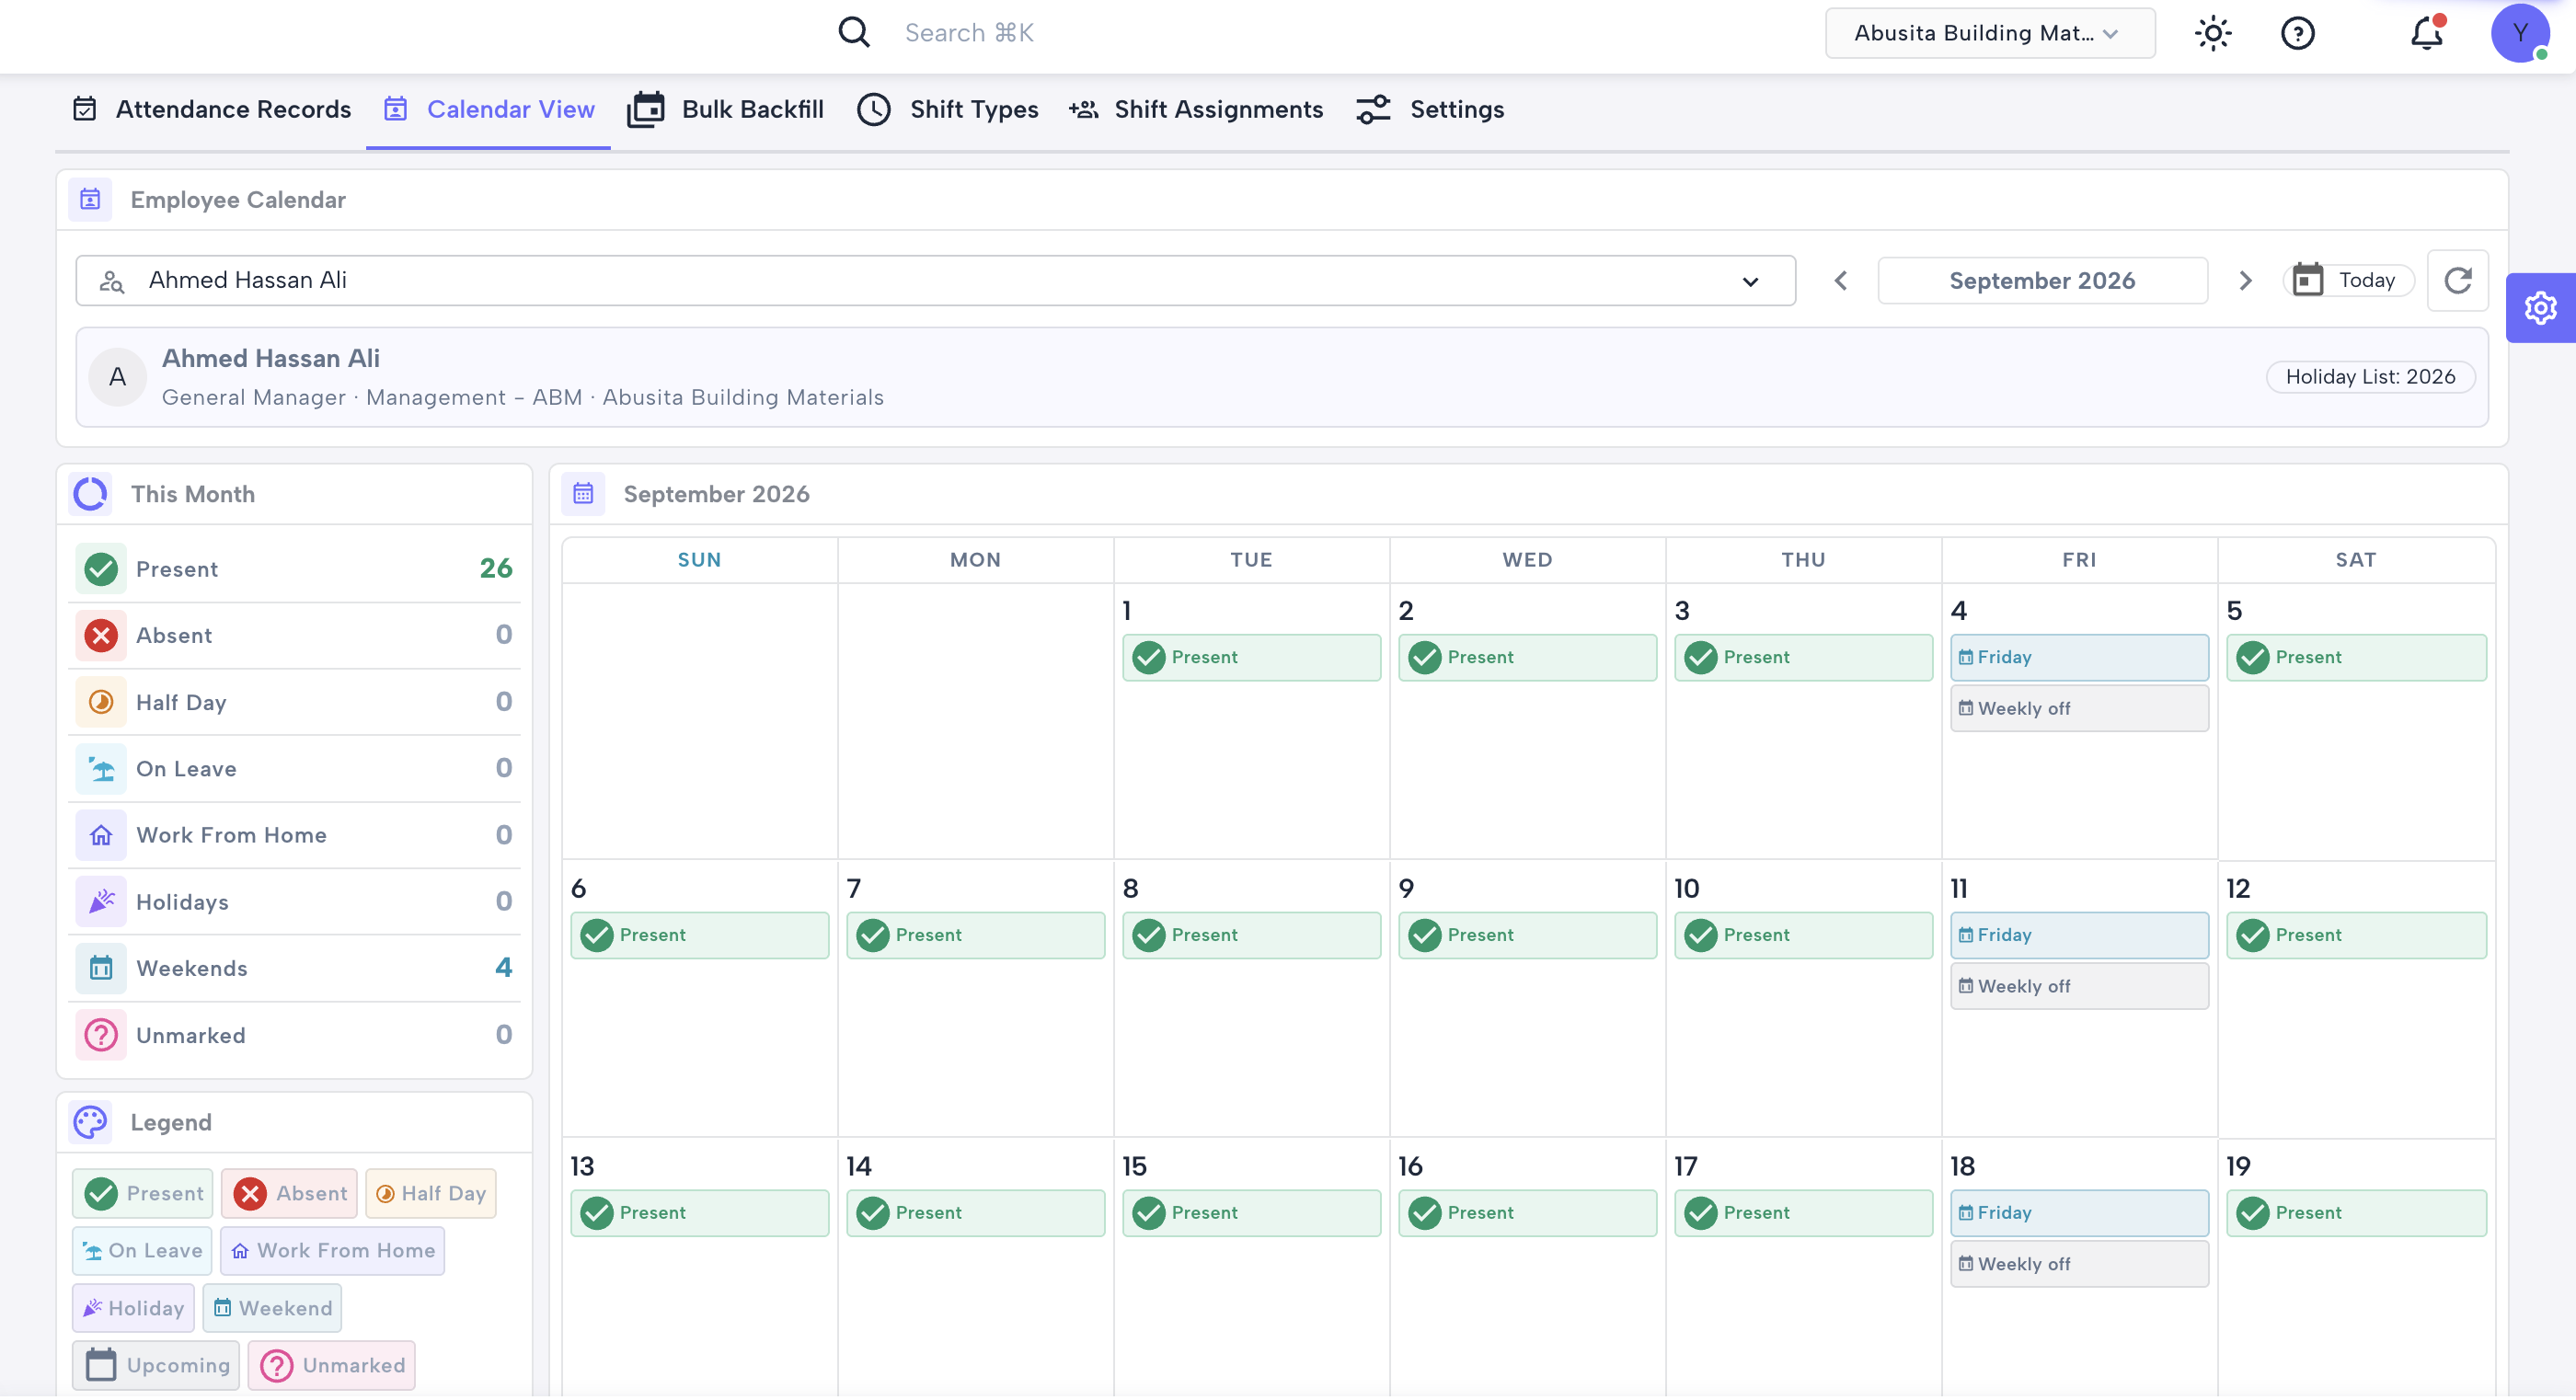Expand the Ahmed Hassan Ali employee selector
Image resolution: width=2576 pixels, height=1400 pixels.
click(935, 281)
